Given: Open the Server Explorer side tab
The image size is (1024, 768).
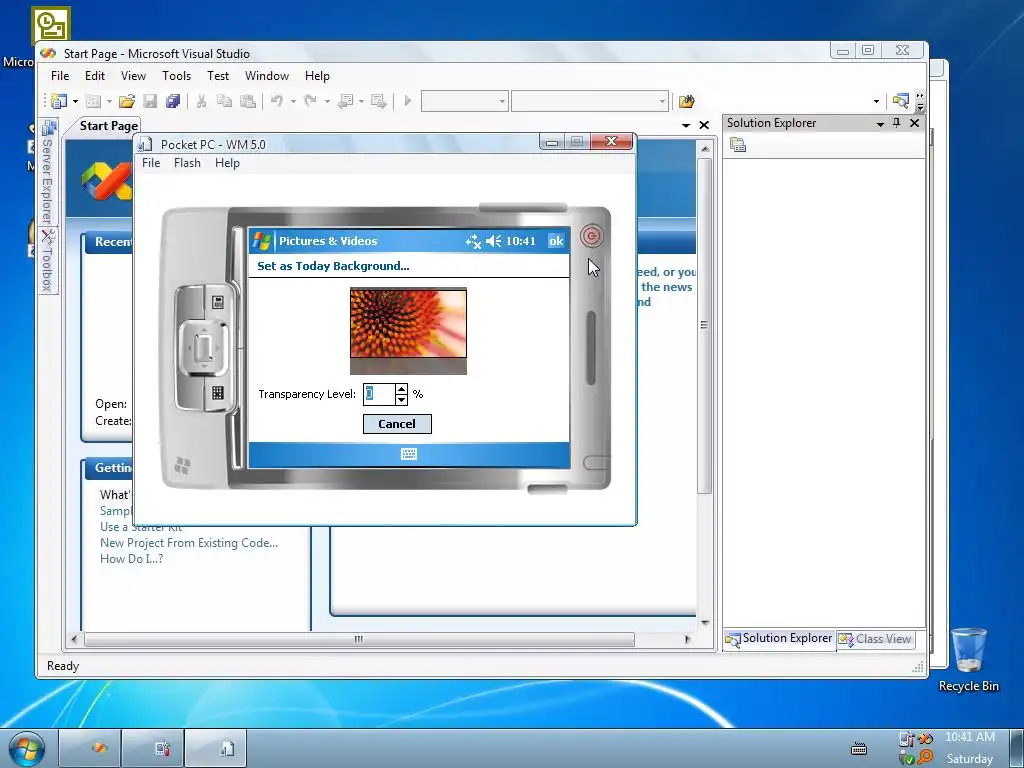Looking at the screenshot, I should 48,172.
